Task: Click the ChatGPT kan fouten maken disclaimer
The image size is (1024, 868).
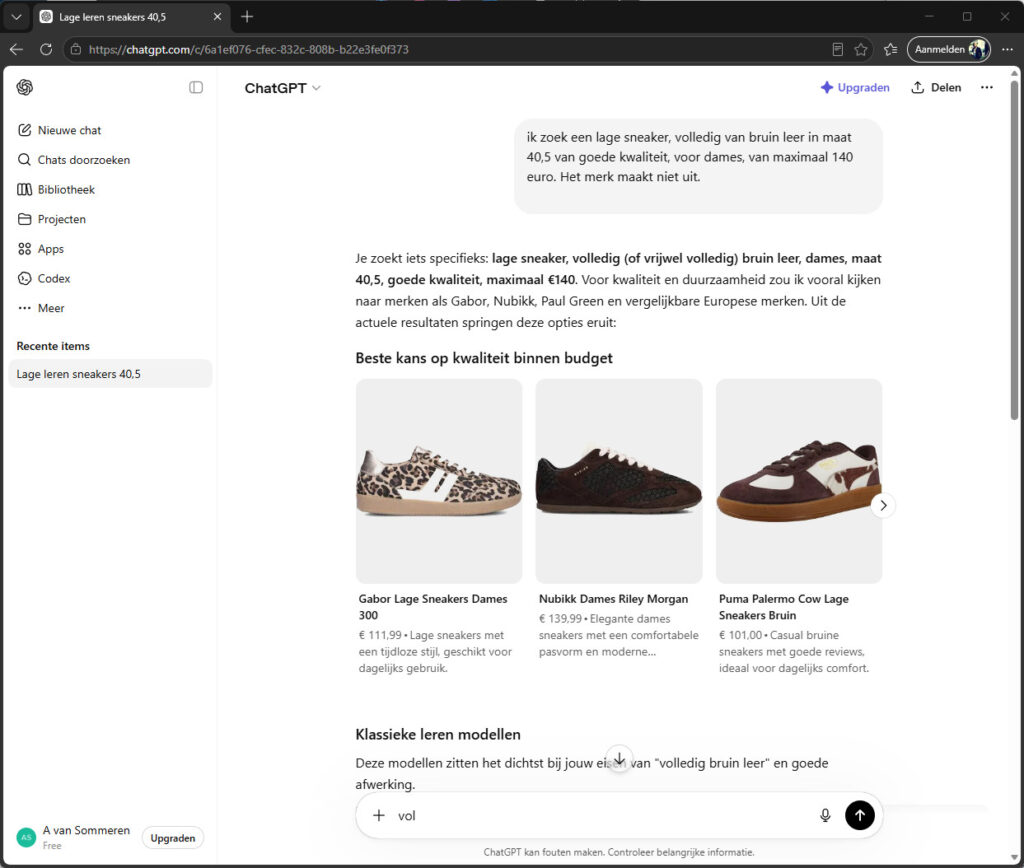Action: click(x=618, y=852)
